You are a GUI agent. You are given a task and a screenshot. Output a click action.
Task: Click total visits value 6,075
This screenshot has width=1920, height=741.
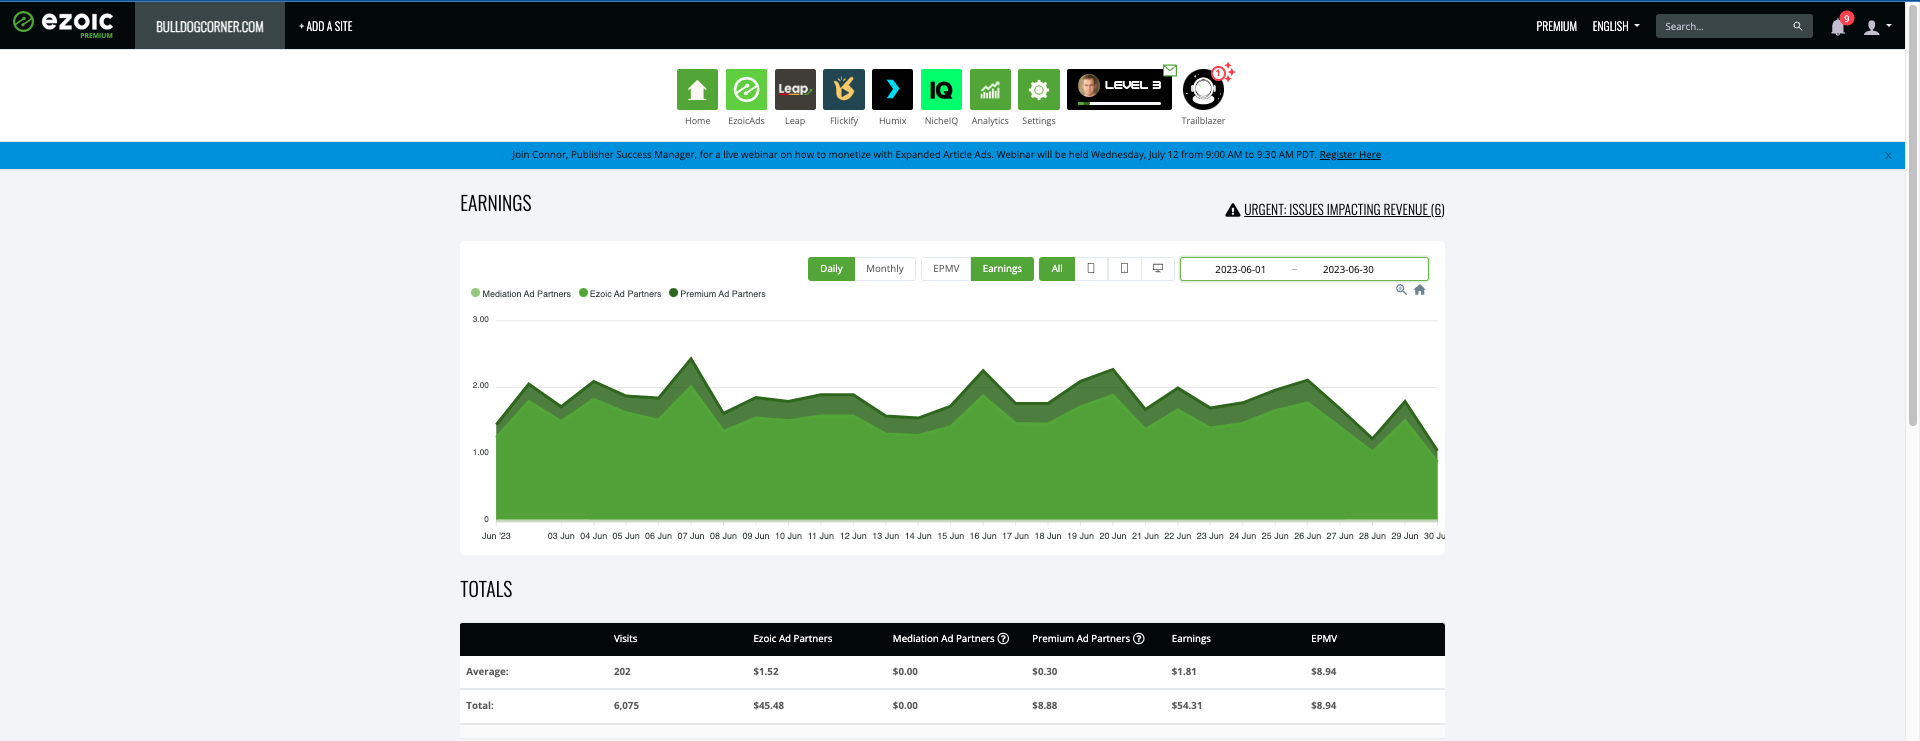pos(626,706)
